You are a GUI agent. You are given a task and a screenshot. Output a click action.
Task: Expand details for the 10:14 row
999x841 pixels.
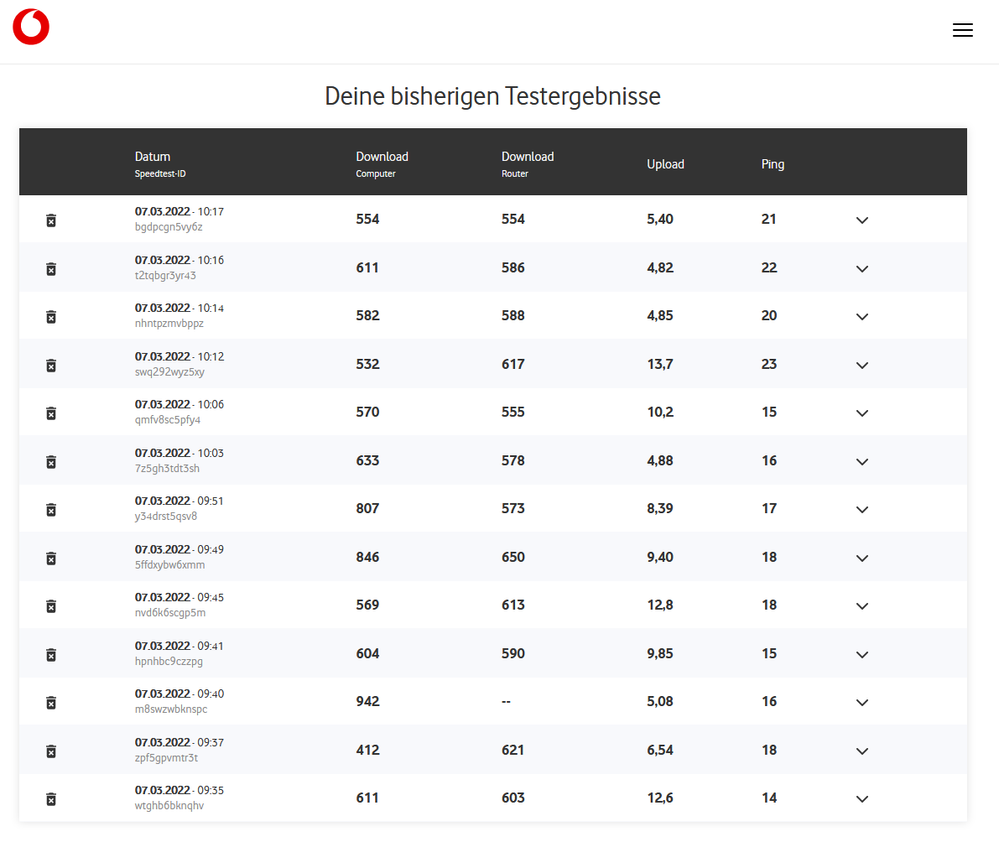click(x=862, y=317)
